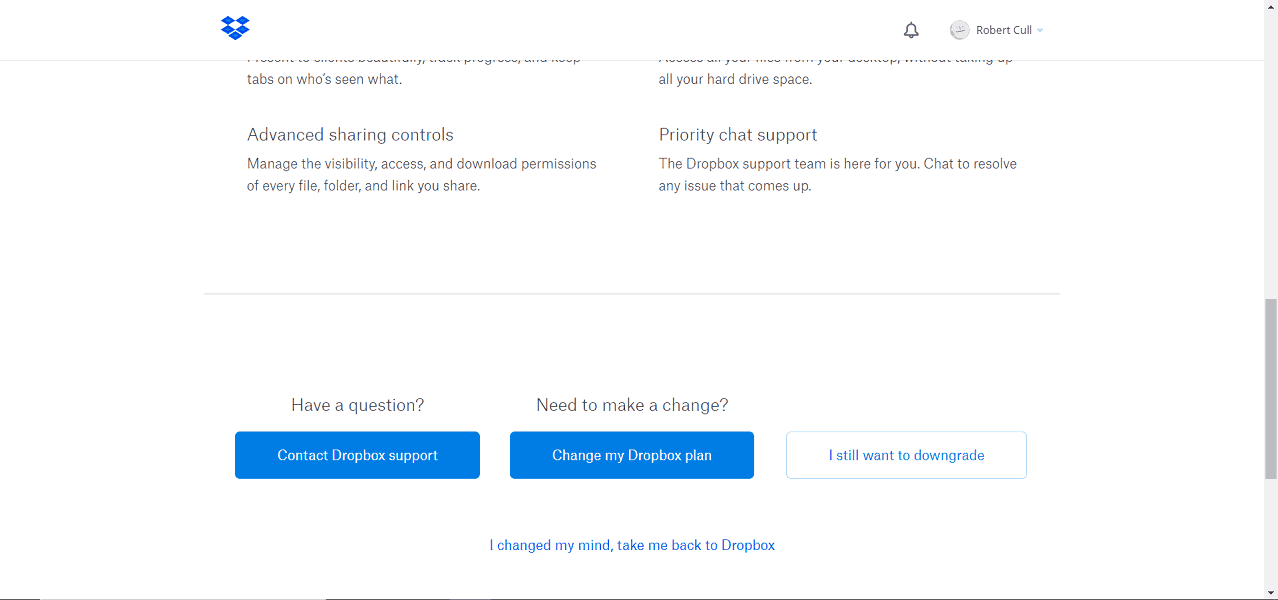The width and height of the screenshot is (1278, 600).
Task: Click the scrollbar down arrow
Action: pos(1270,591)
